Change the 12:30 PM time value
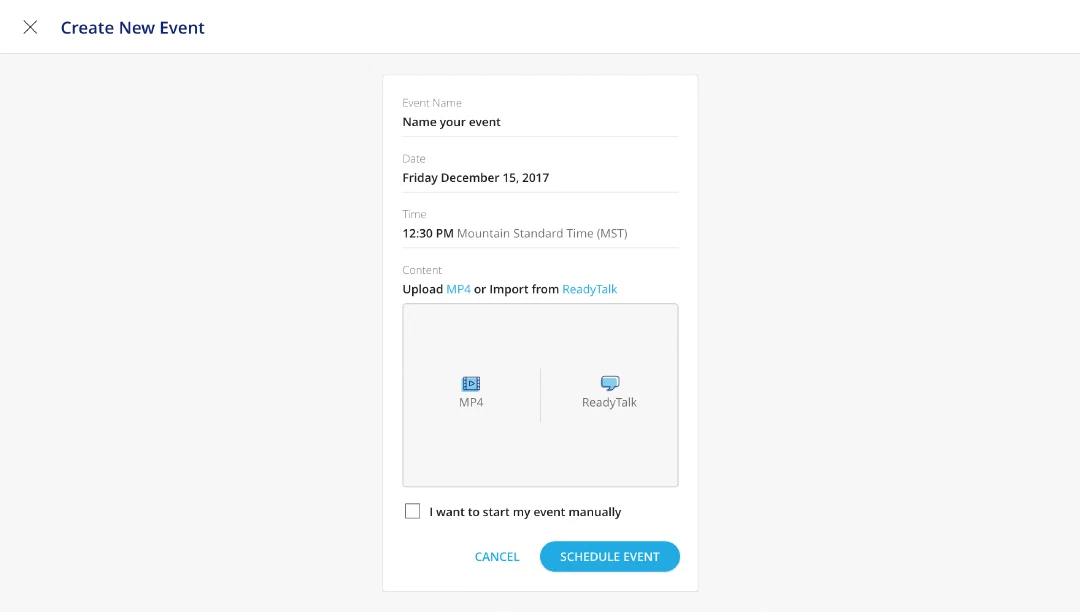1080x612 pixels. click(428, 233)
